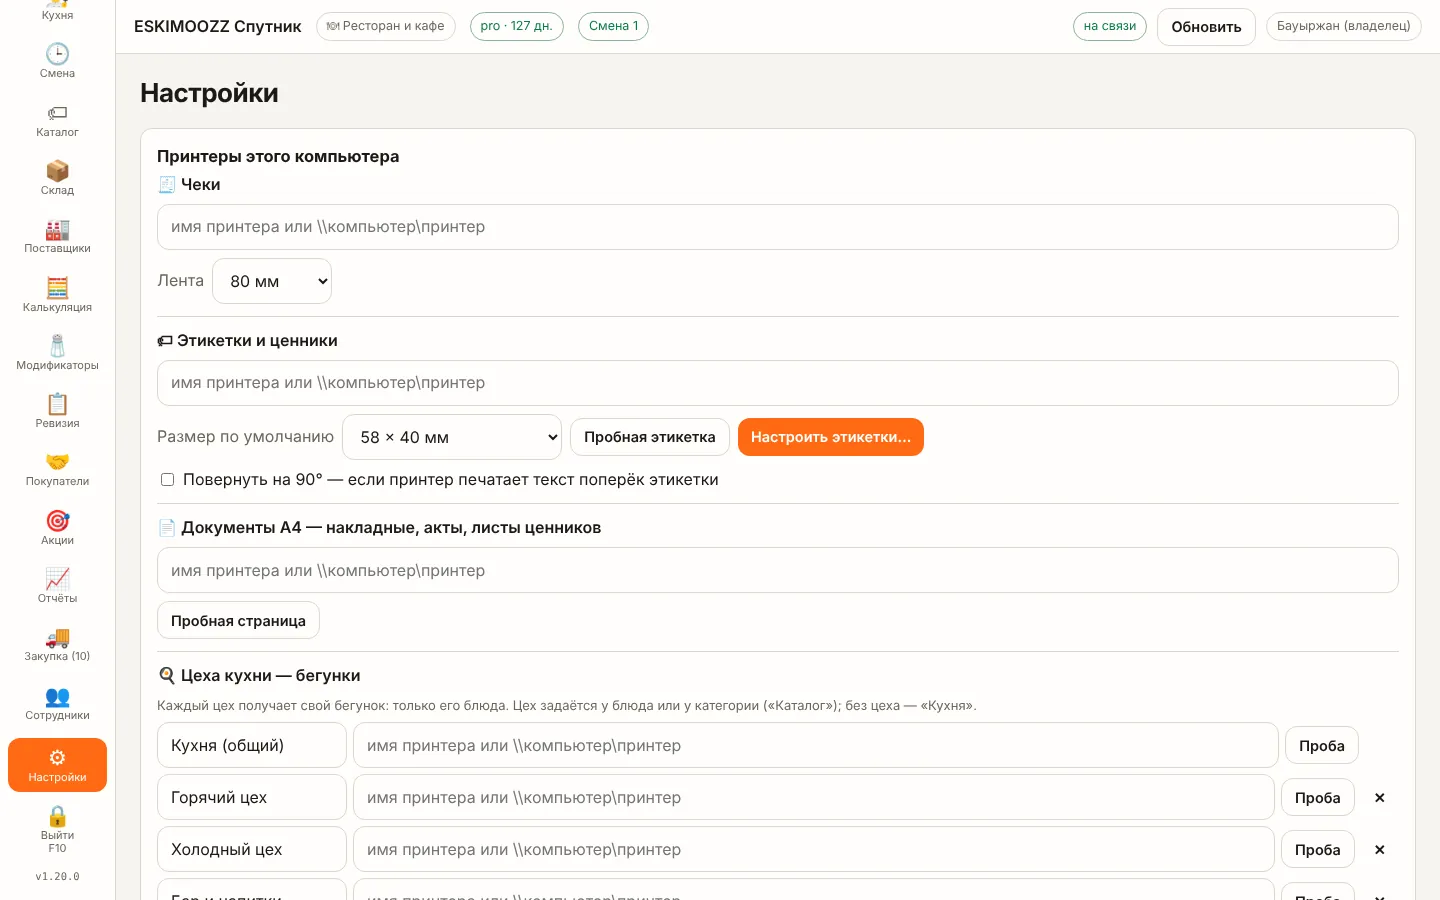Viewport: 1440px width, 900px height.
Task: Remove the Холодный цех row
Action: 1379,850
